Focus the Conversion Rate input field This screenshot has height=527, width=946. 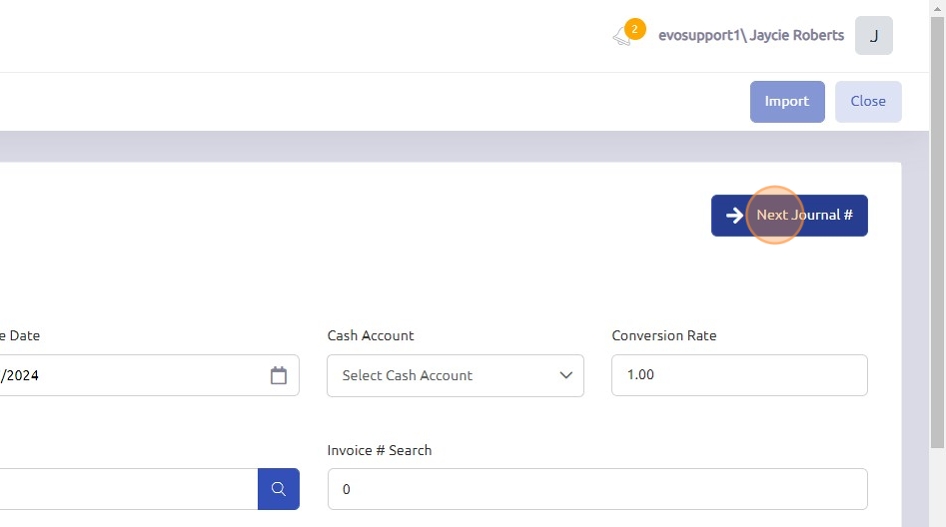(x=739, y=375)
